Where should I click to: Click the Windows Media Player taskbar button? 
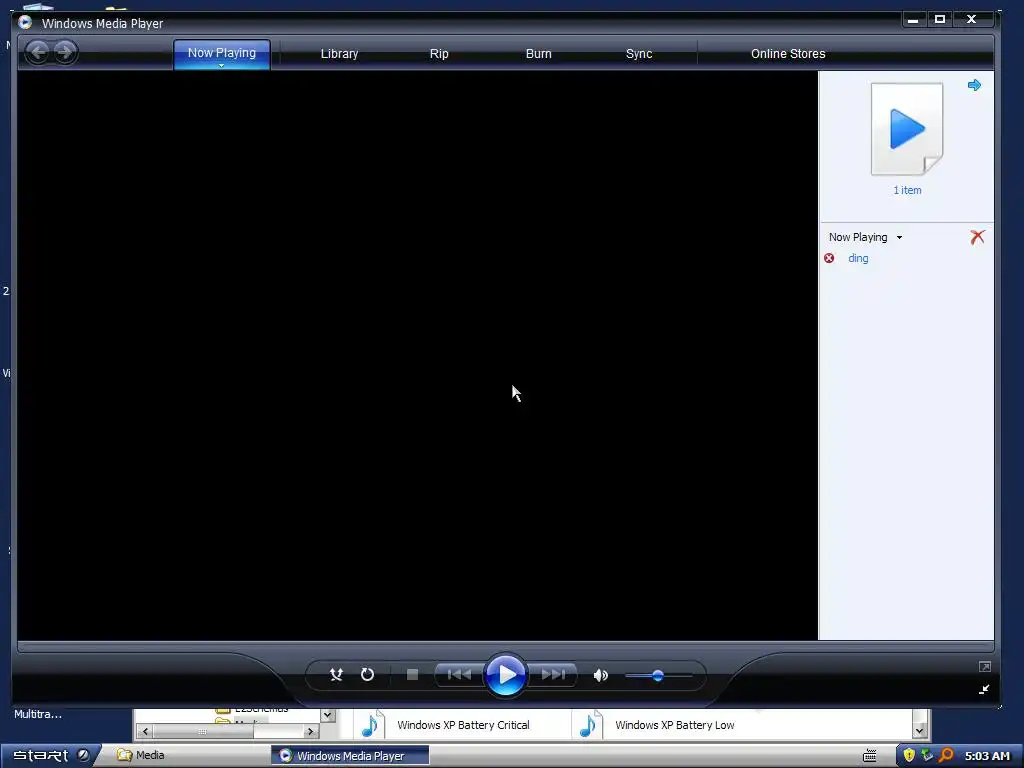[350, 756]
